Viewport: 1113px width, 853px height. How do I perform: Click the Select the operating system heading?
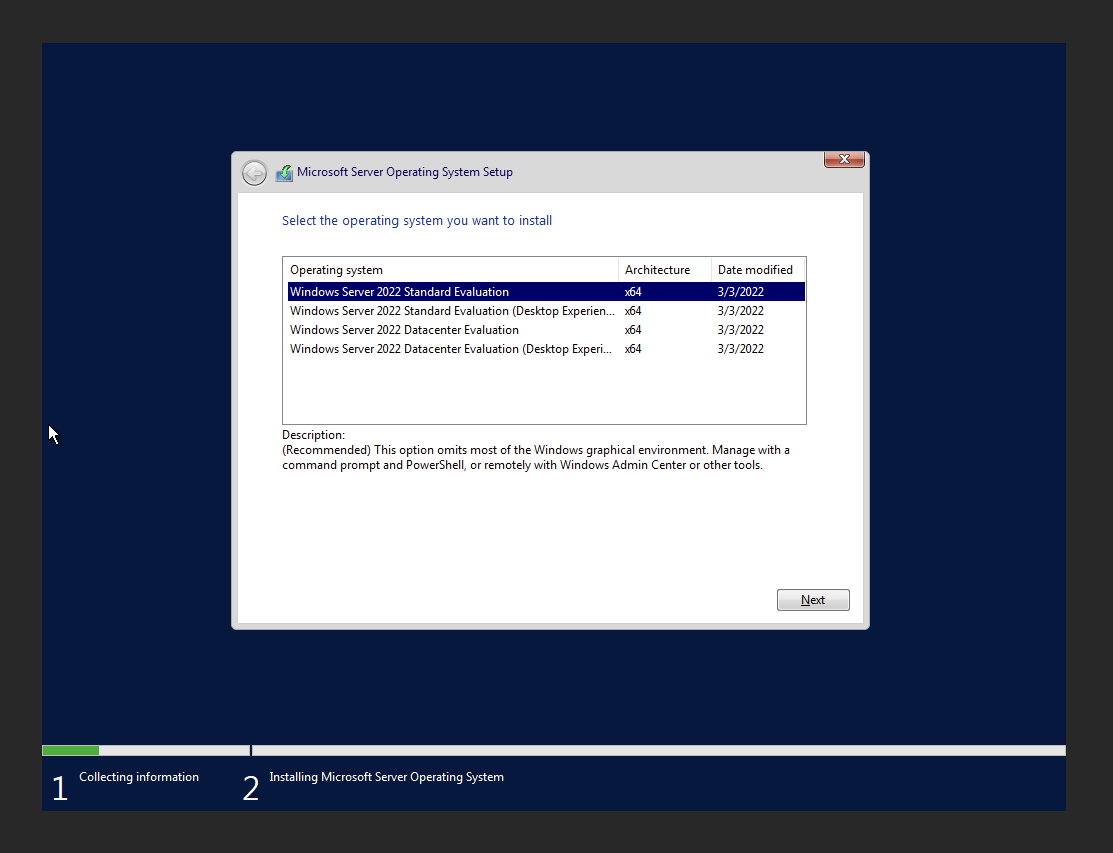tap(417, 221)
